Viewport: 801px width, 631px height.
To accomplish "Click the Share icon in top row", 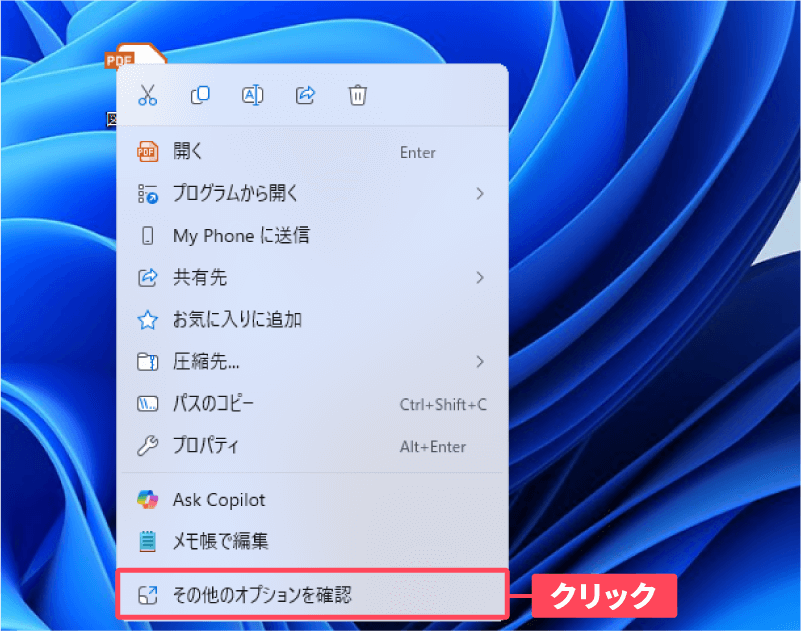I will tap(305, 95).
